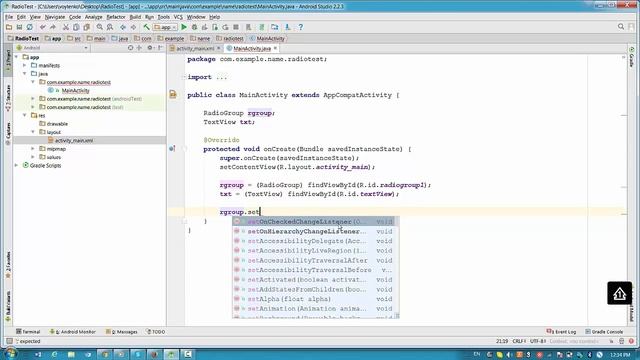Click the Synchronize toolbar icon
Image resolution: width=640 pixels, height=360 pixels.
[x=29, y=27]
